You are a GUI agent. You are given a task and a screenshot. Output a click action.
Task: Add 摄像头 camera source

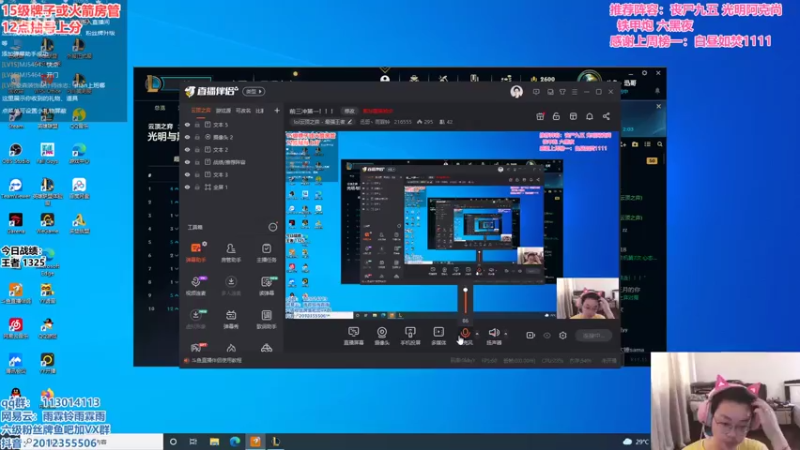coord(382,336)
